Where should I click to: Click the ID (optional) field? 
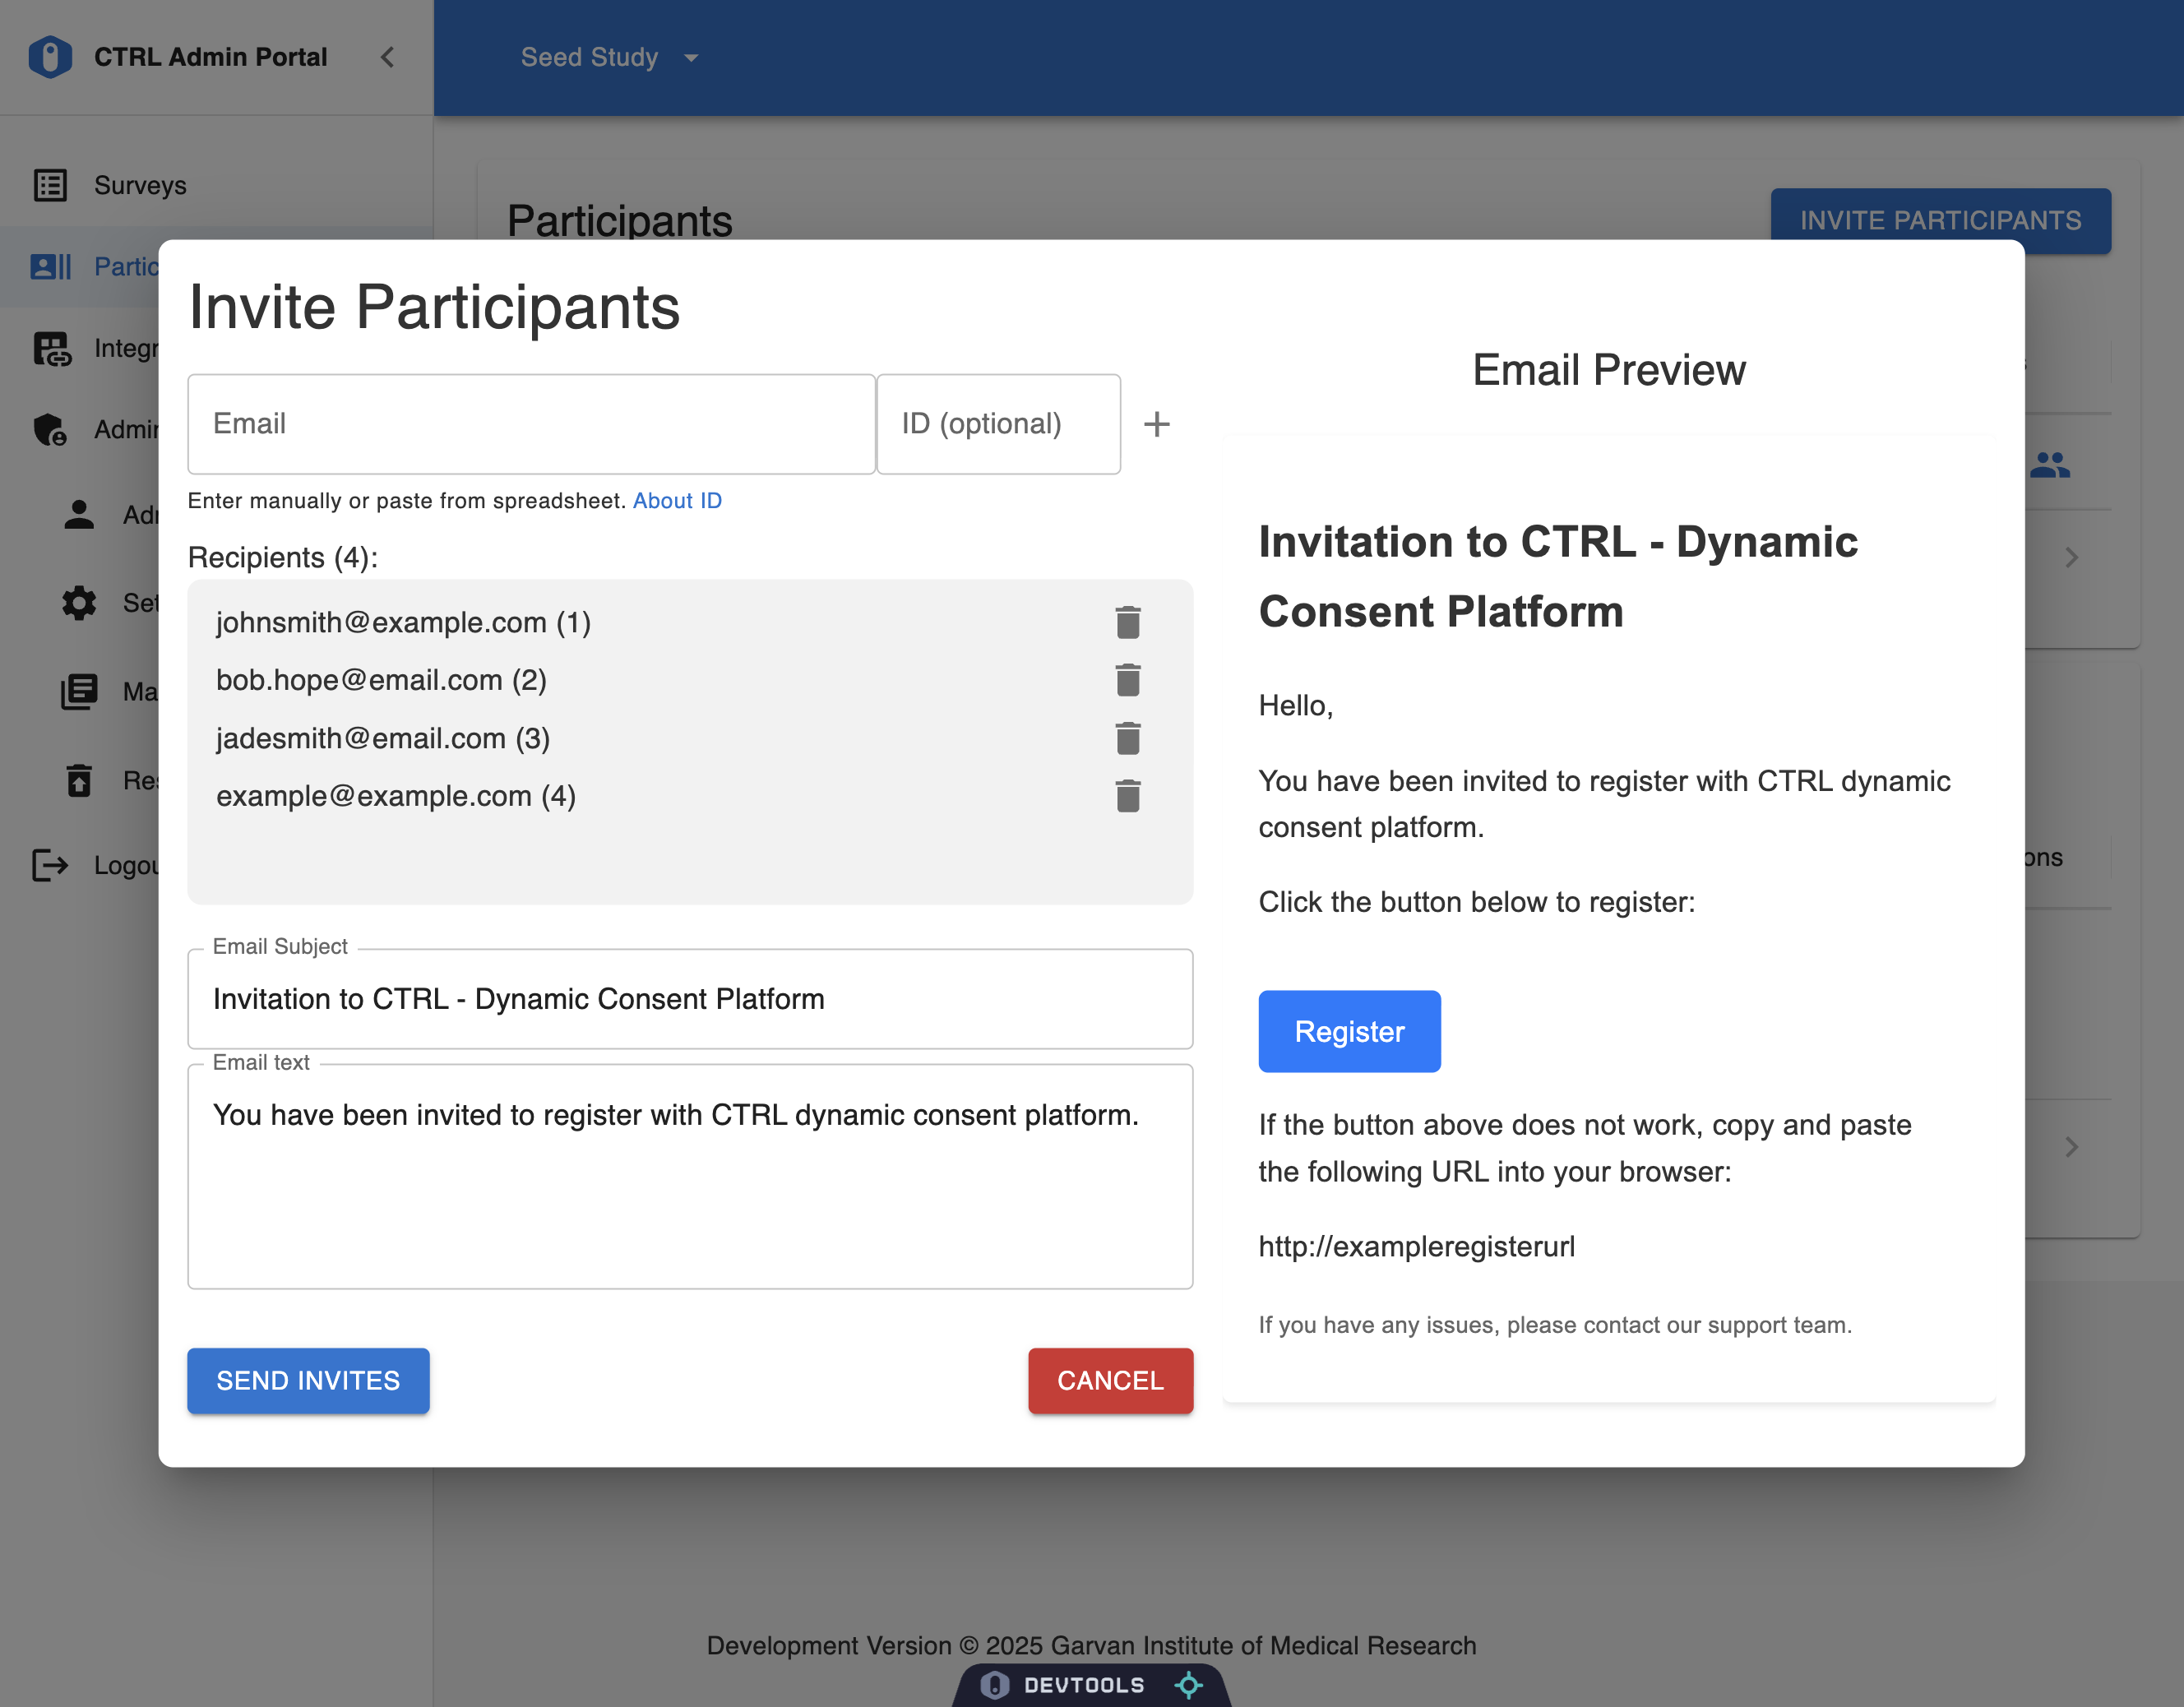coord(997,424)
